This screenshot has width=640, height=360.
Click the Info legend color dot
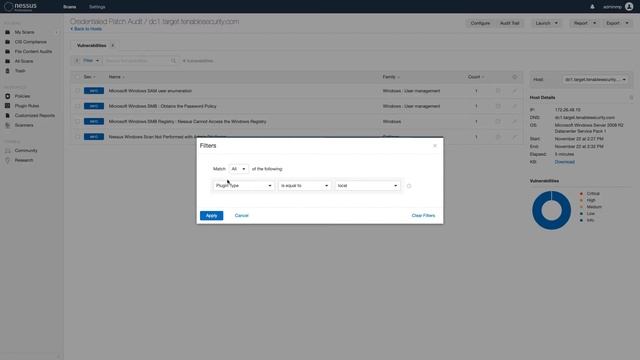click(x=581, y=220)
